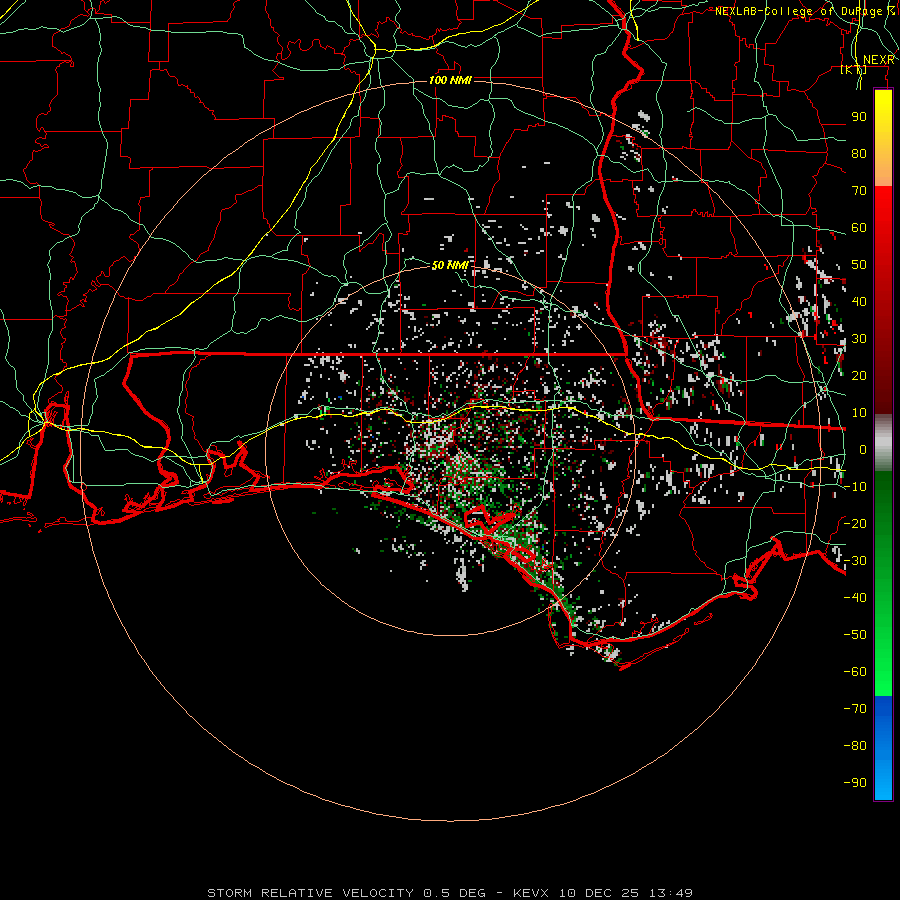The height and width of the screenshot is (900, 900).
Task: Click the 40 value on the velocity scale
Action: [x=859, y=302]
